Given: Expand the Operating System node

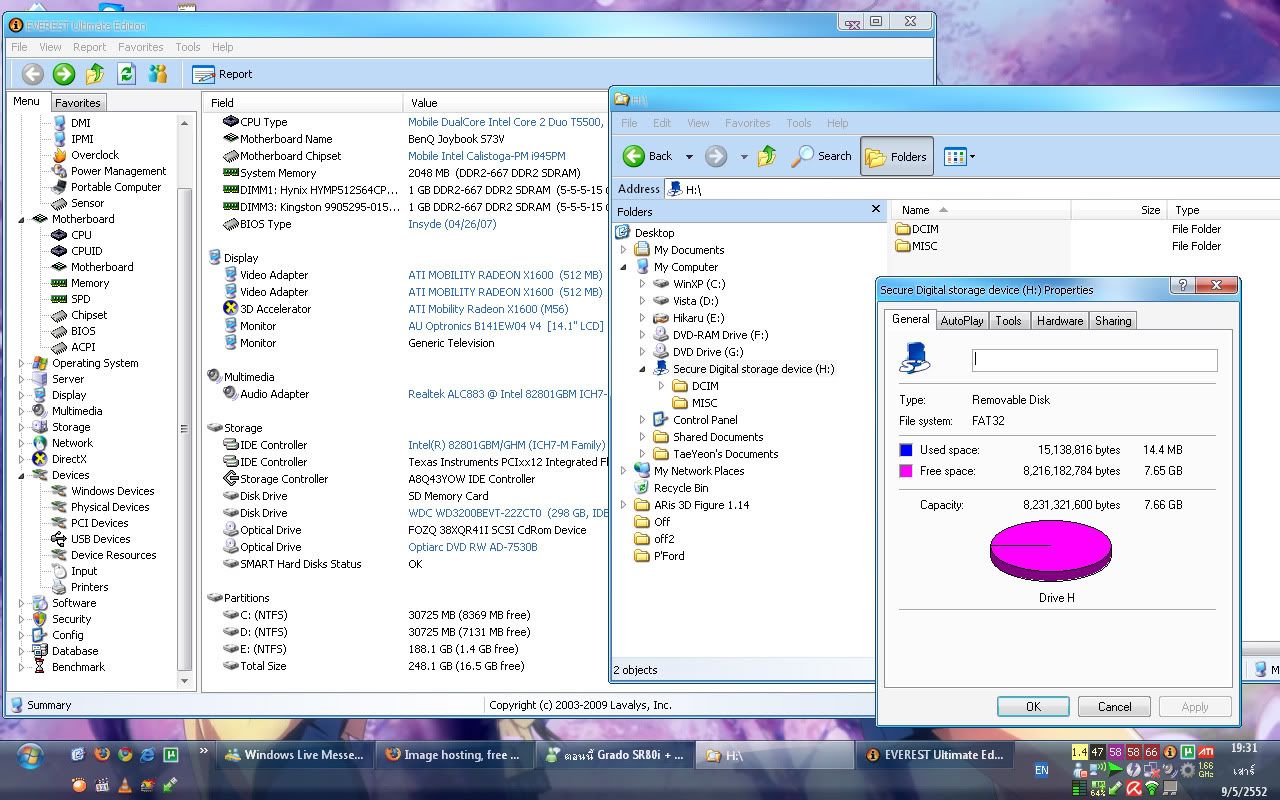Looking at the screenshot, I should 22,363.
